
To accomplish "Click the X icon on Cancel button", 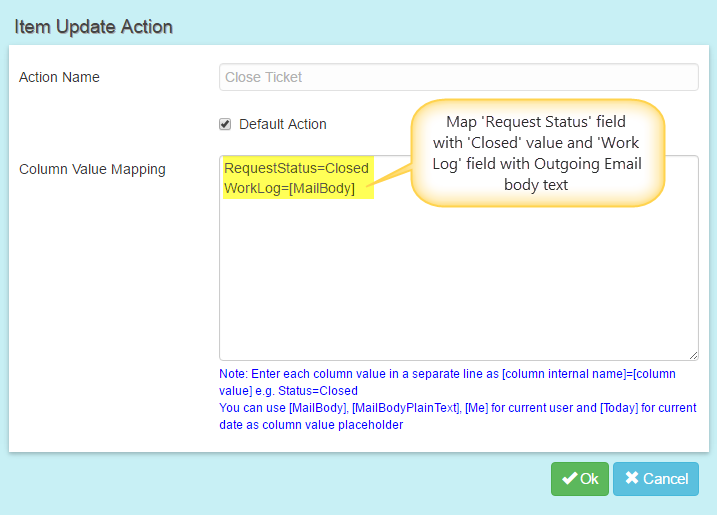I will click(x=632, y=478).
